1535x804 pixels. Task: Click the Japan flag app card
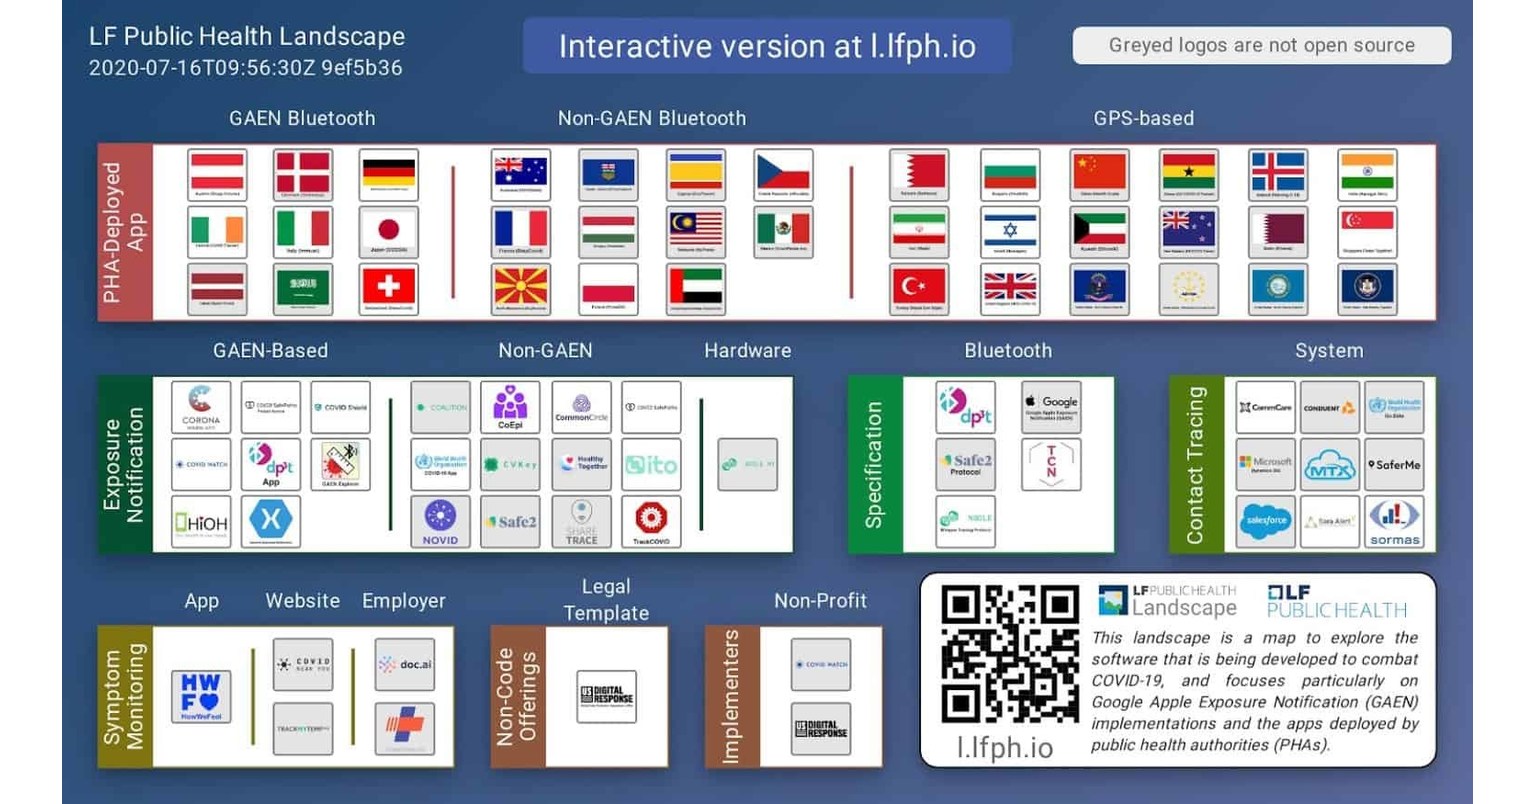click(x=388, y=232)
